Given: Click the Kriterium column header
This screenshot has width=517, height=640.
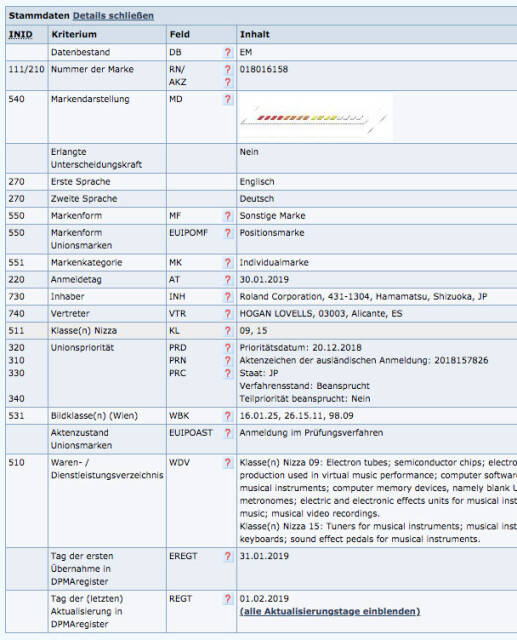Looking at the screenshot, I should tap(74, 35).
